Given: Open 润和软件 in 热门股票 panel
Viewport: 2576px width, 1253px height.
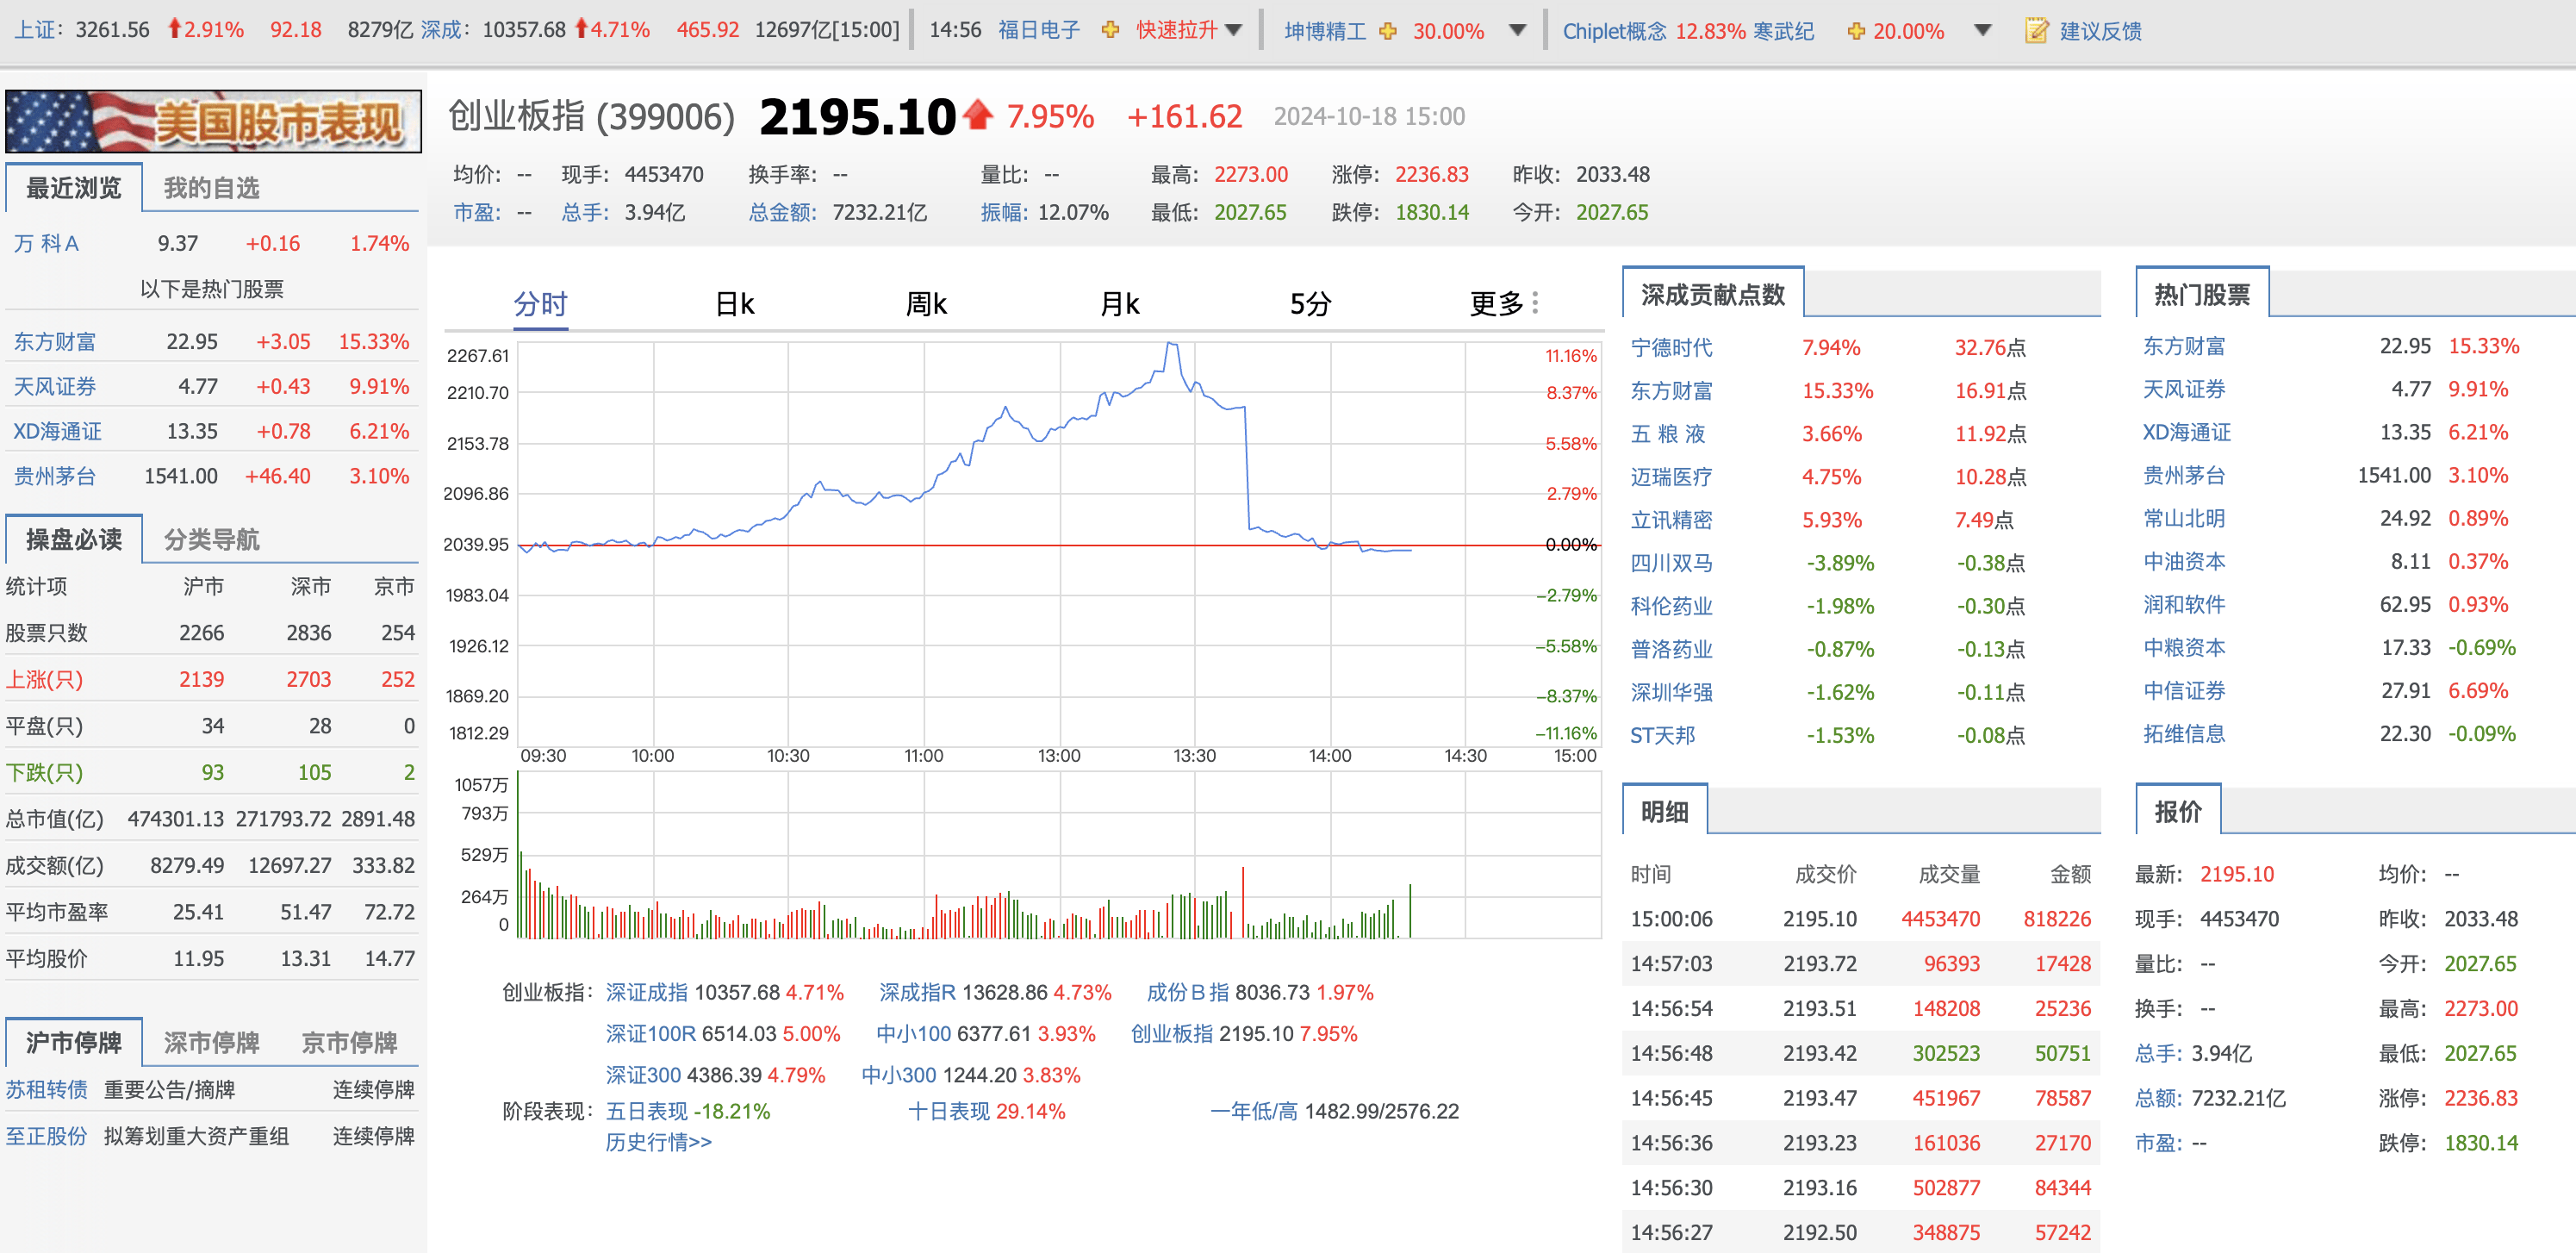Looking at the screenshot, I should coord(2184,604).
